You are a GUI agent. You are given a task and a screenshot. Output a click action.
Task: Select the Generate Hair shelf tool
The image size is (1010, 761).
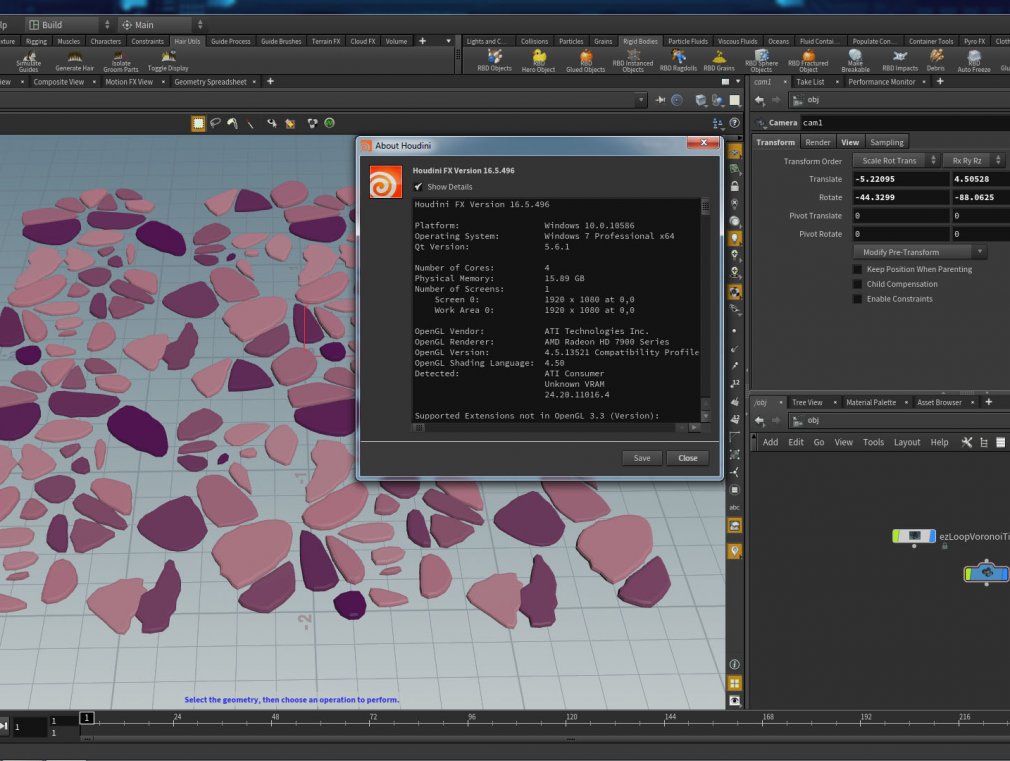75,60
